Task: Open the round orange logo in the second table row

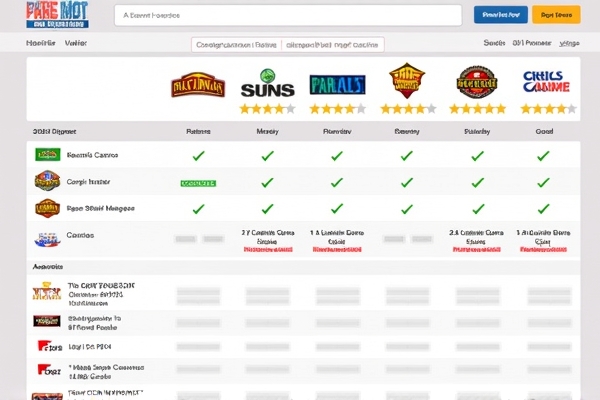Action: (47, 181)
